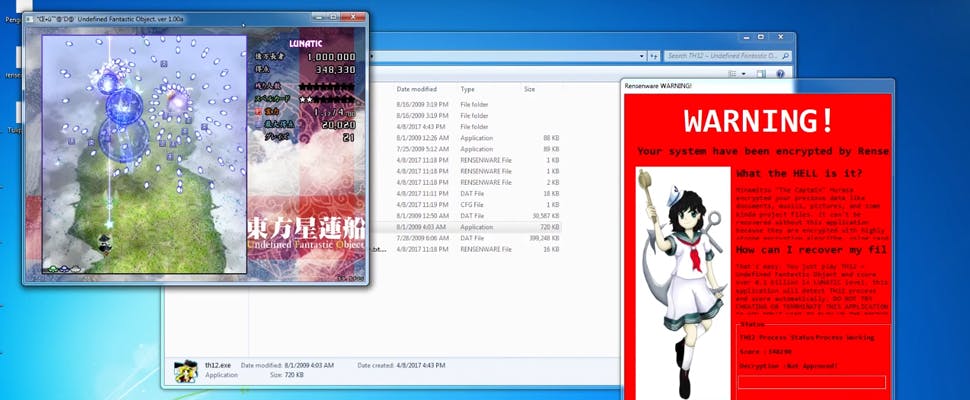Click the 88 KB size cell

(x=551, y=138)
